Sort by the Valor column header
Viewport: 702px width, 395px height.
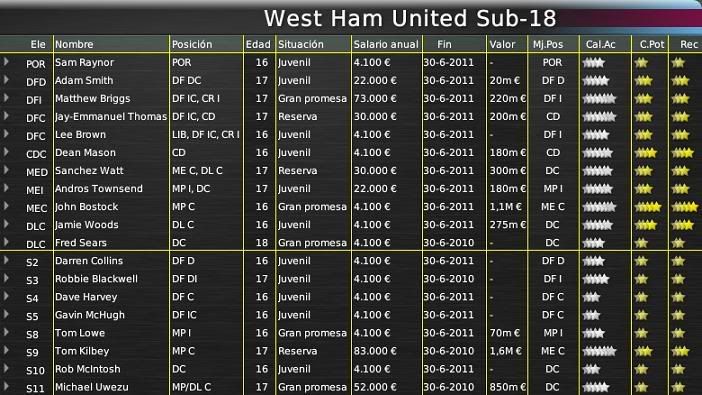[x=502, y=44]
